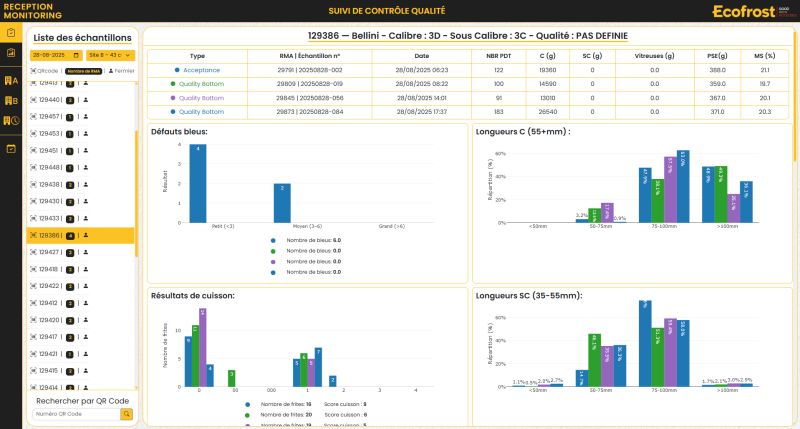This screenshot has height=429, width=800.
Task: Click the Acceptance type link
Action: [200, 70]
